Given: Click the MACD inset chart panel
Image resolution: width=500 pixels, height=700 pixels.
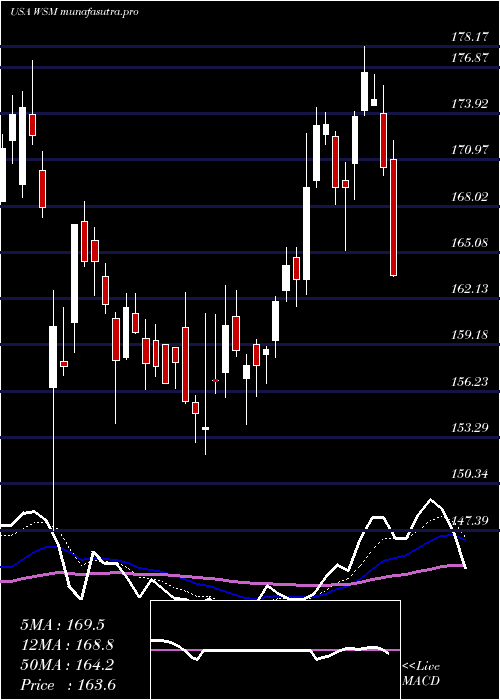Looking at the screenshot, I should 275,650.
